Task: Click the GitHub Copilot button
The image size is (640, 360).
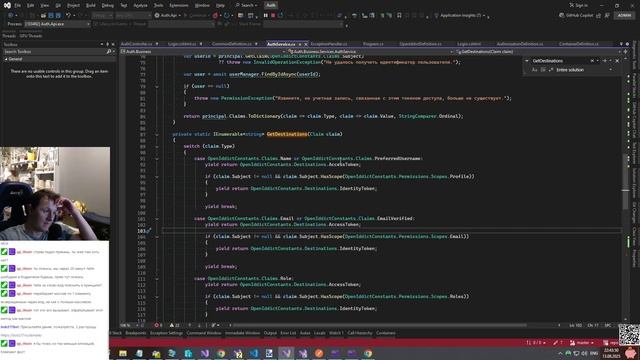Action: click(x=576, y=16)
